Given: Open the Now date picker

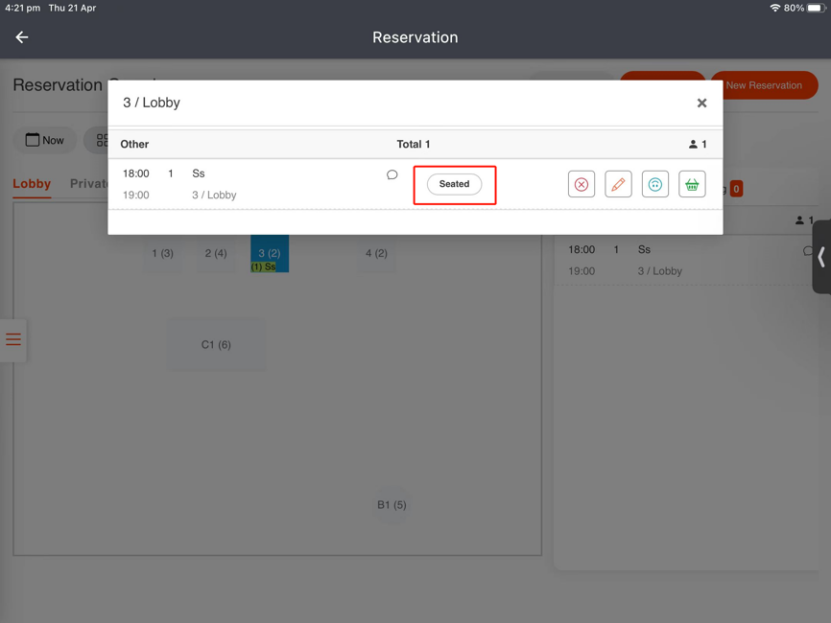Looking at the screenshot, I should [44, 140].
